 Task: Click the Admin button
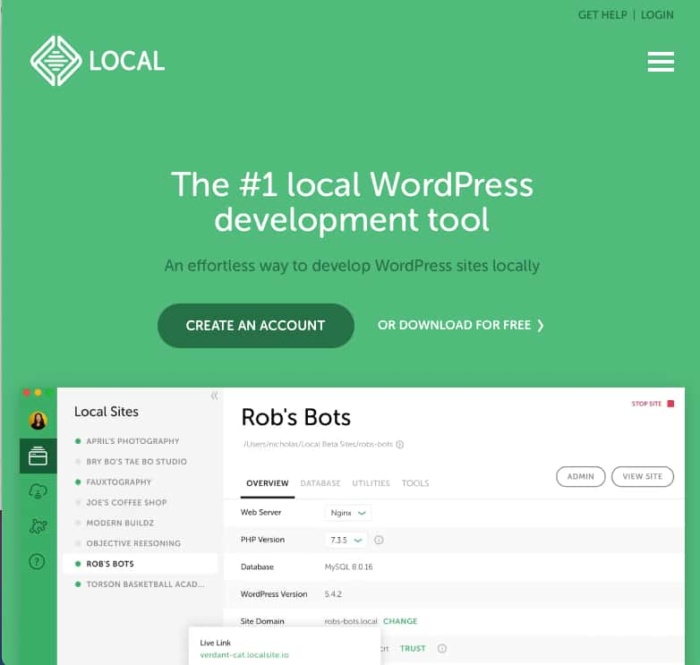click(x=581, y=477)
